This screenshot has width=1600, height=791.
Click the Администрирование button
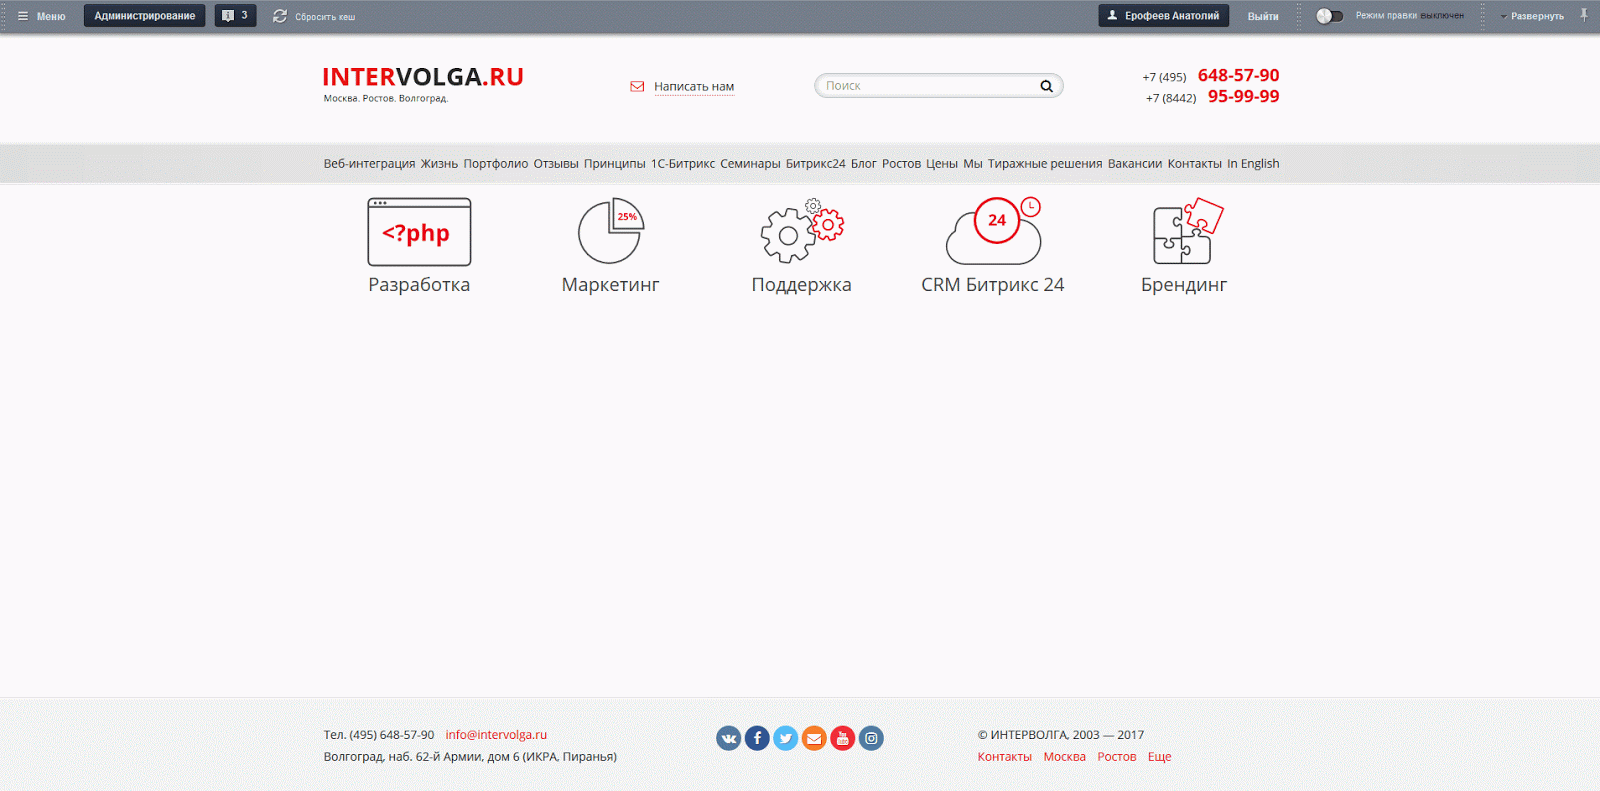coord(144,16)
